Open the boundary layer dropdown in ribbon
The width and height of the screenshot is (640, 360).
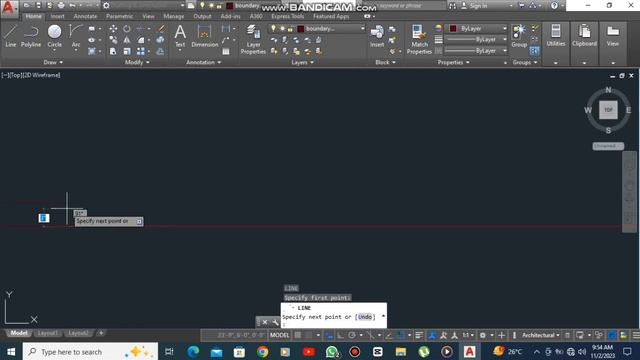(317, 29)
